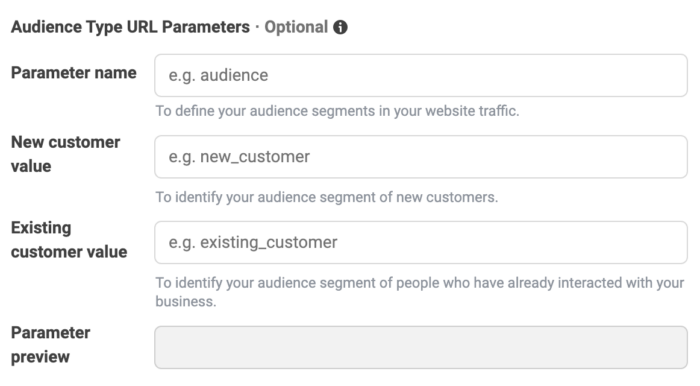Select the helper text about new customers
The width and height of the screenshot is (700, 386).
(326, 197)
